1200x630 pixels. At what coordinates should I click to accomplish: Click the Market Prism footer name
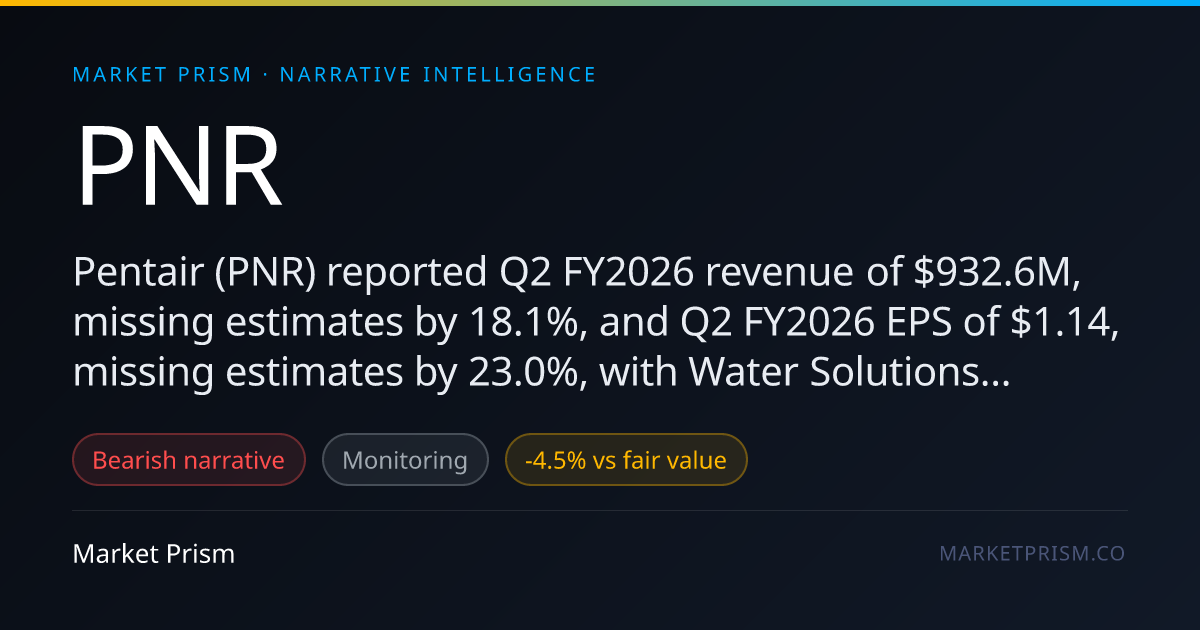click(154, 554)
